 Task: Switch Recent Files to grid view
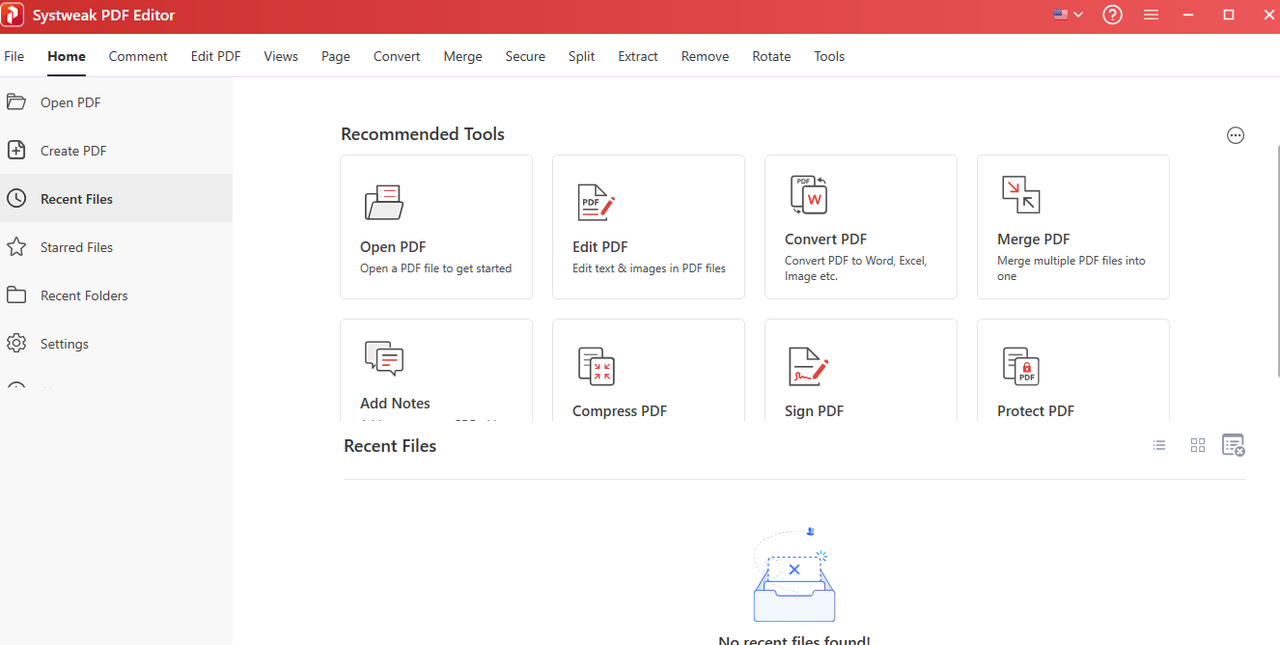(x=1198, y=445)
